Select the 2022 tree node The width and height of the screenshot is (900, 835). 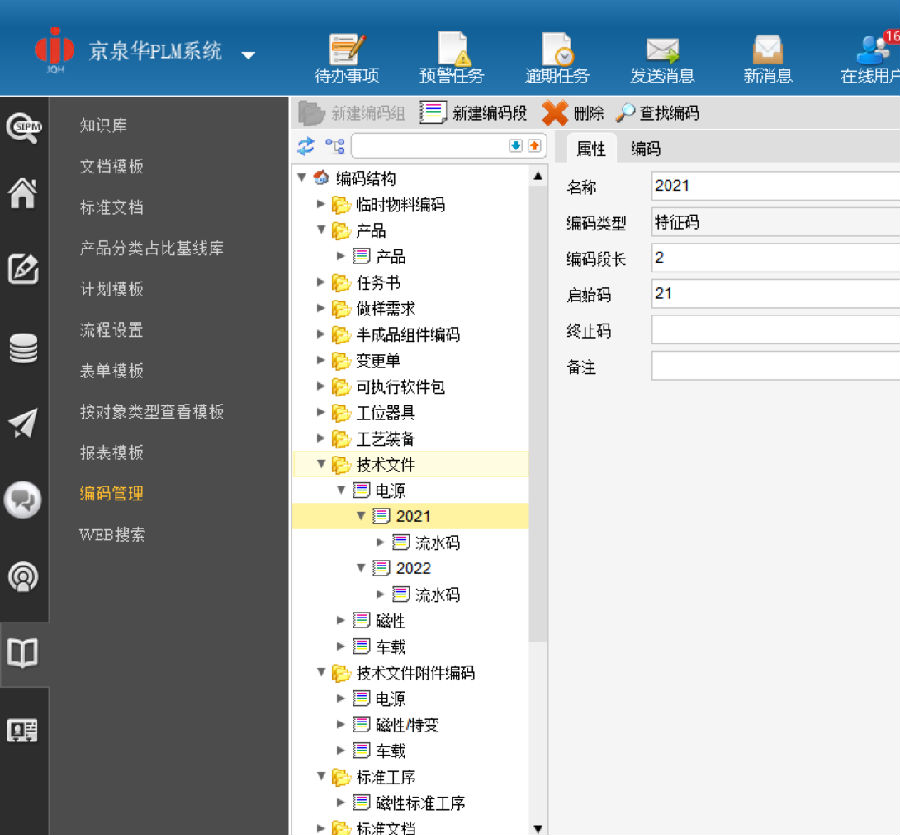coord(412,568)
